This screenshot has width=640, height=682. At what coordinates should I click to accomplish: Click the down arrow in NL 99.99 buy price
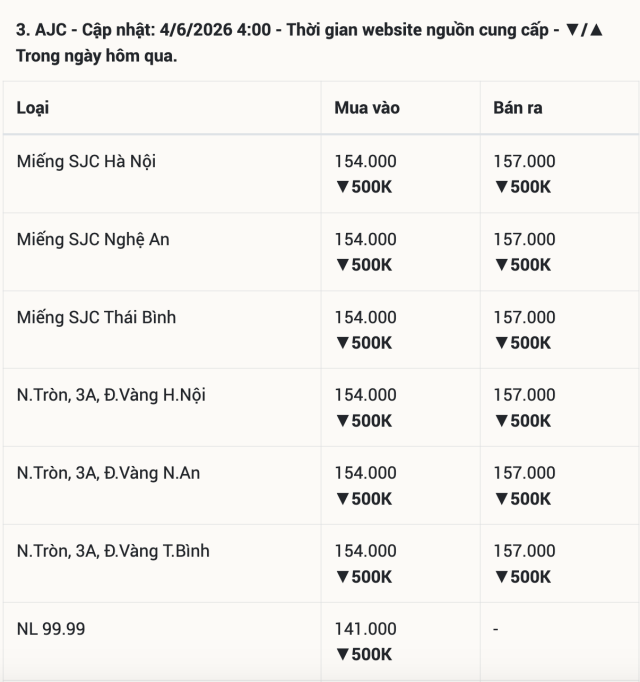coord(342,654)
